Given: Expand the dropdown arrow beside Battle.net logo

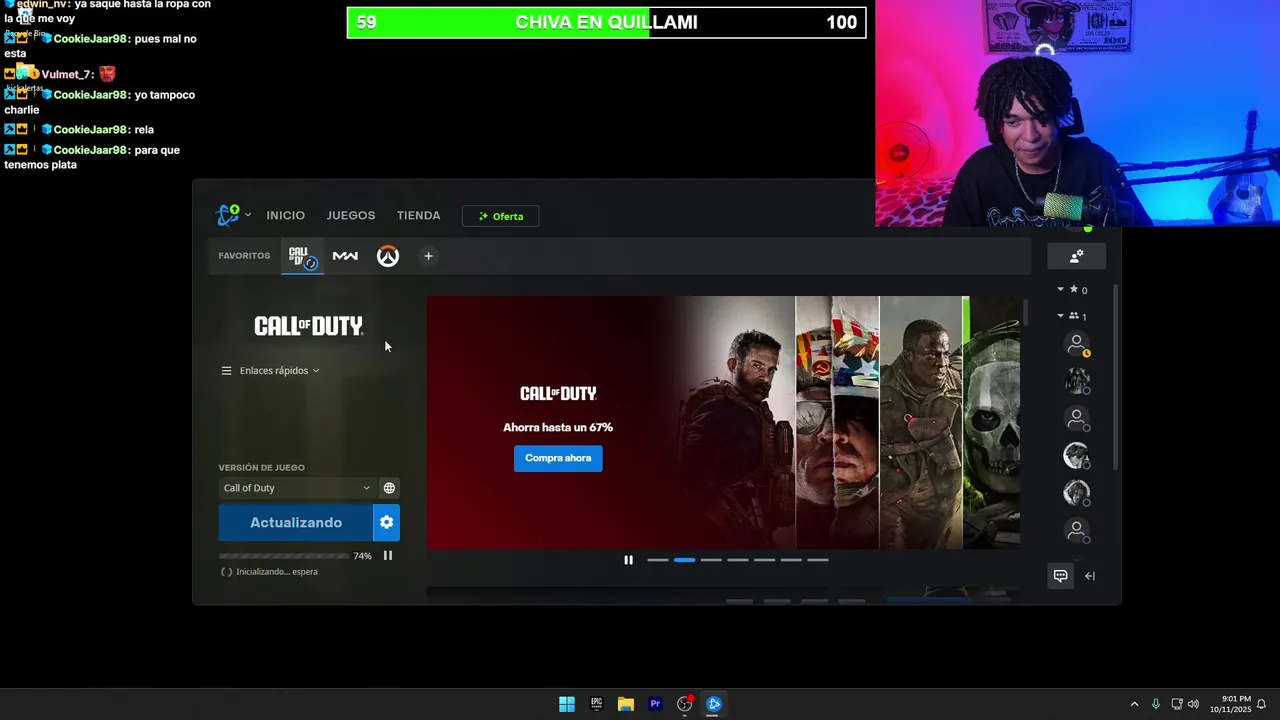Looking at the screenshot, I should click(247, 215).
